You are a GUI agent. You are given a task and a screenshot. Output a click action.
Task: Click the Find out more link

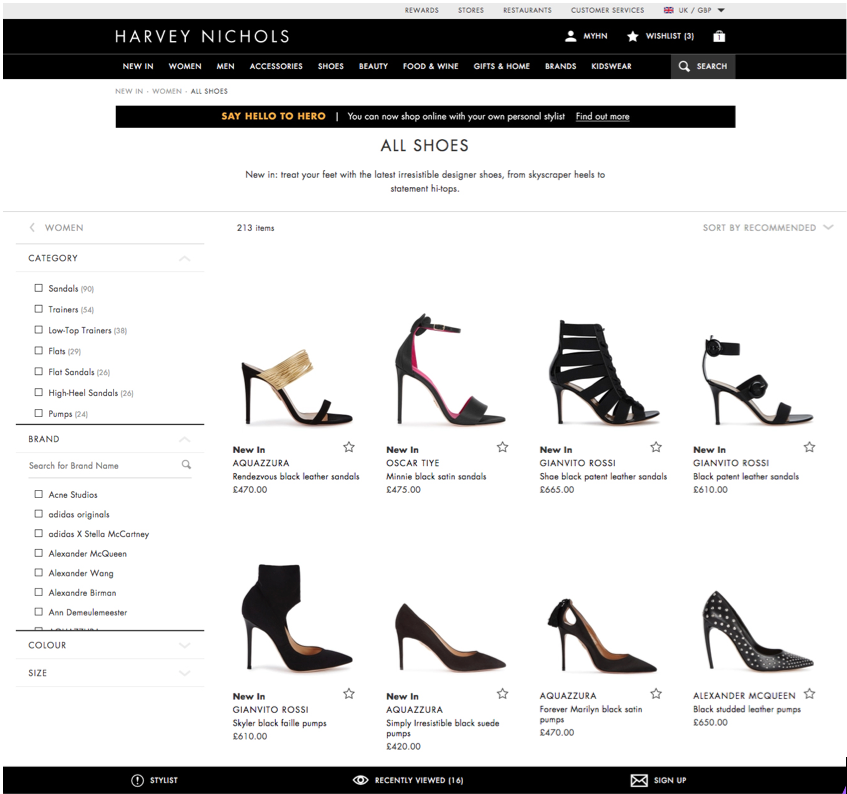[602, 116]
